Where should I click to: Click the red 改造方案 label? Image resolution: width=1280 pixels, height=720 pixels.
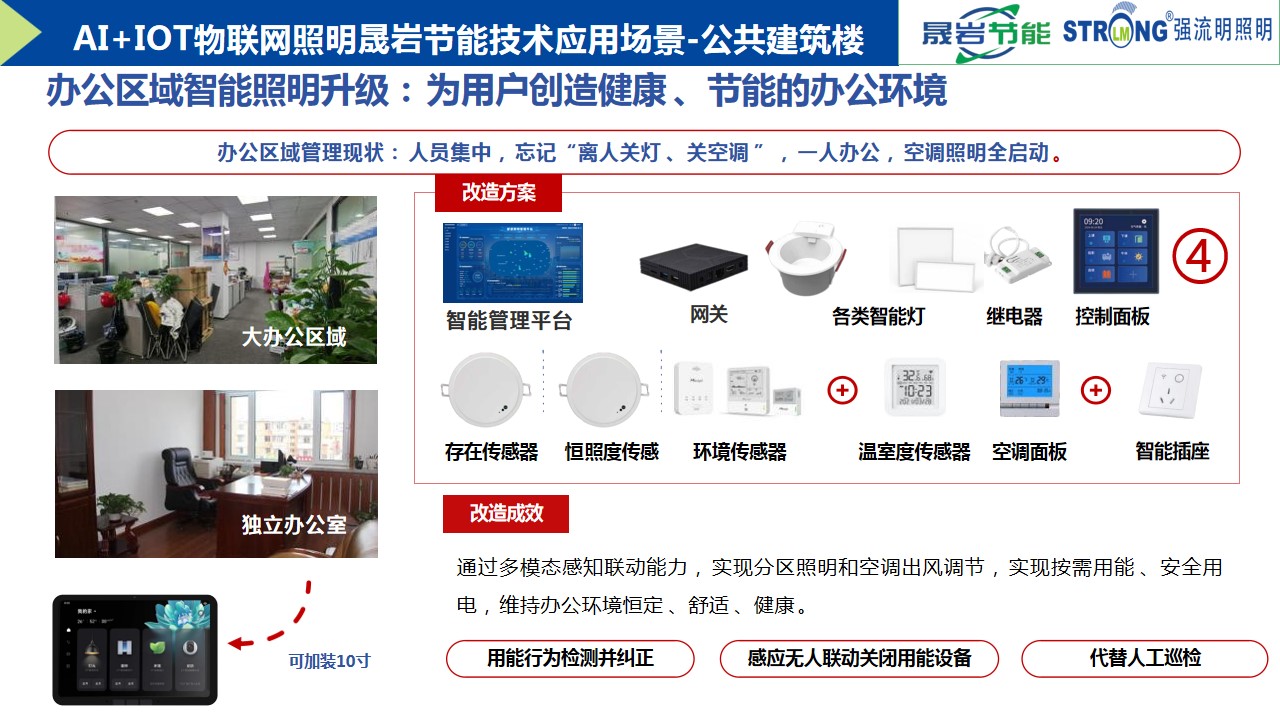tap(498, 193)
